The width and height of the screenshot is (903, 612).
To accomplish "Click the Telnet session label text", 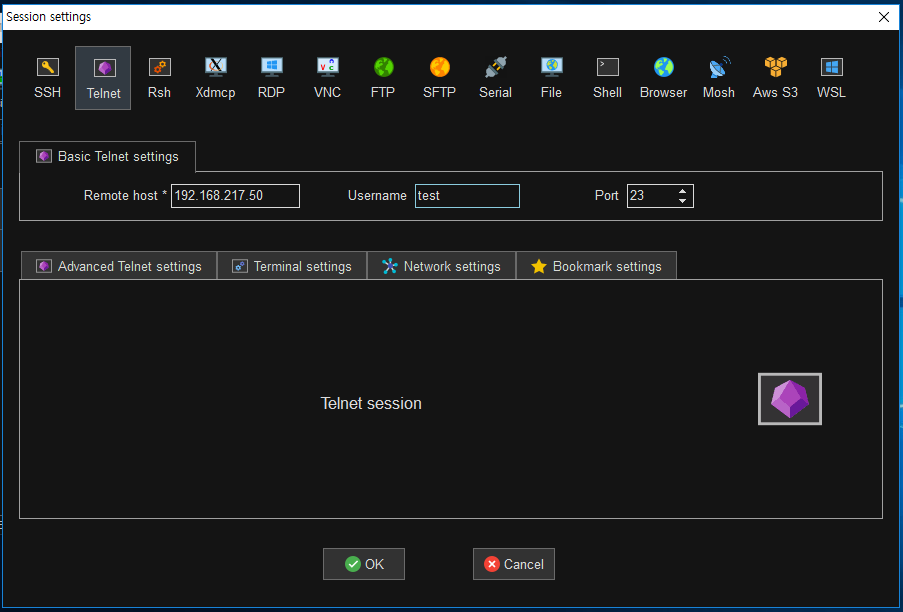I will click(371, 403).
